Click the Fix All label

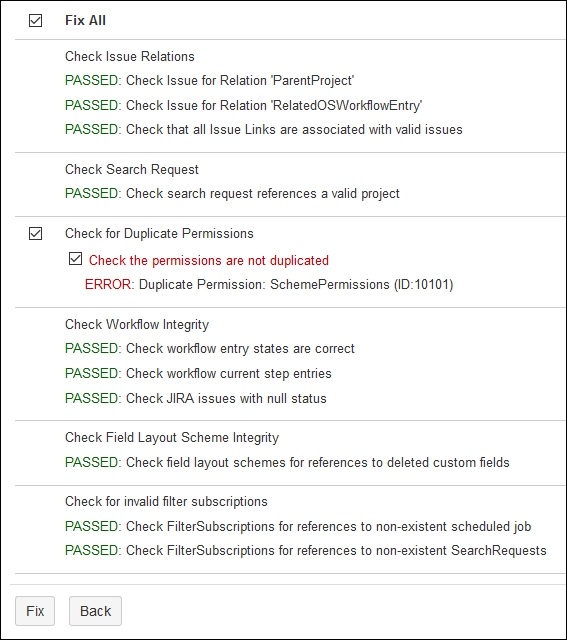click(85, 20)
